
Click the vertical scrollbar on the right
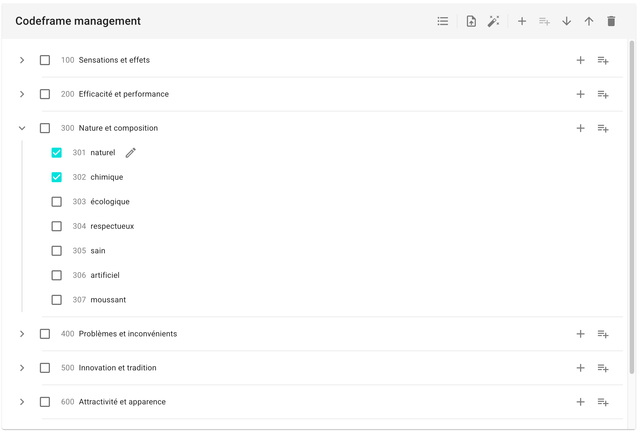pos(631,200)
